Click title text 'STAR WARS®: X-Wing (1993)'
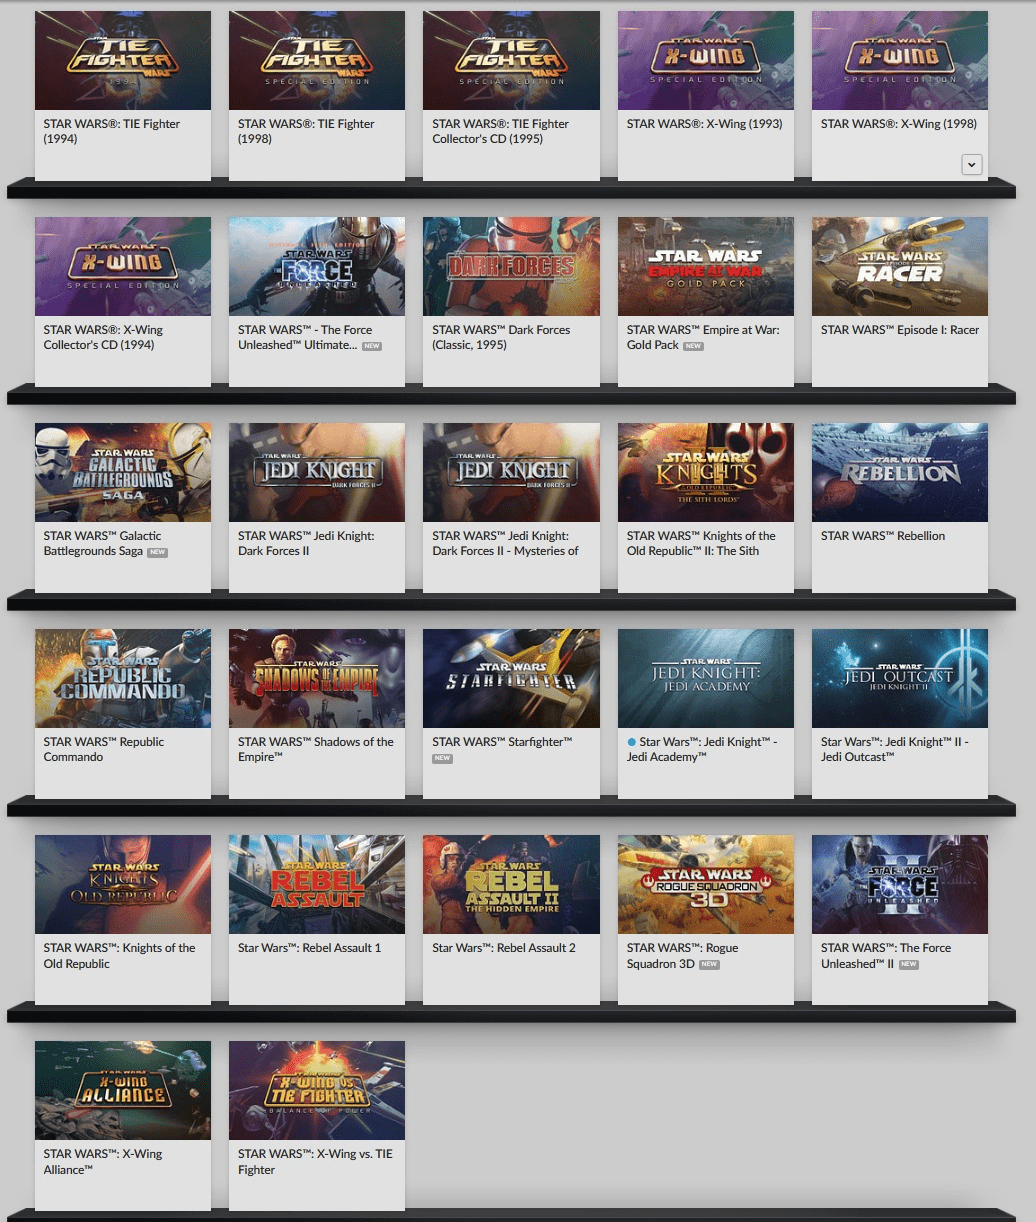 [x=704, y=124]
